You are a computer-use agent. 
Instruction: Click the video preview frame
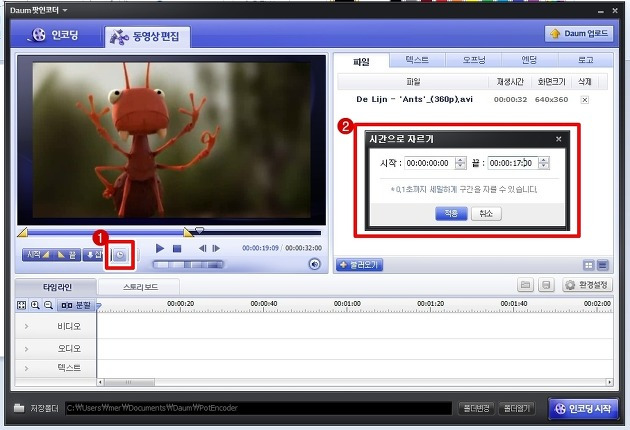tap(172, 140)
